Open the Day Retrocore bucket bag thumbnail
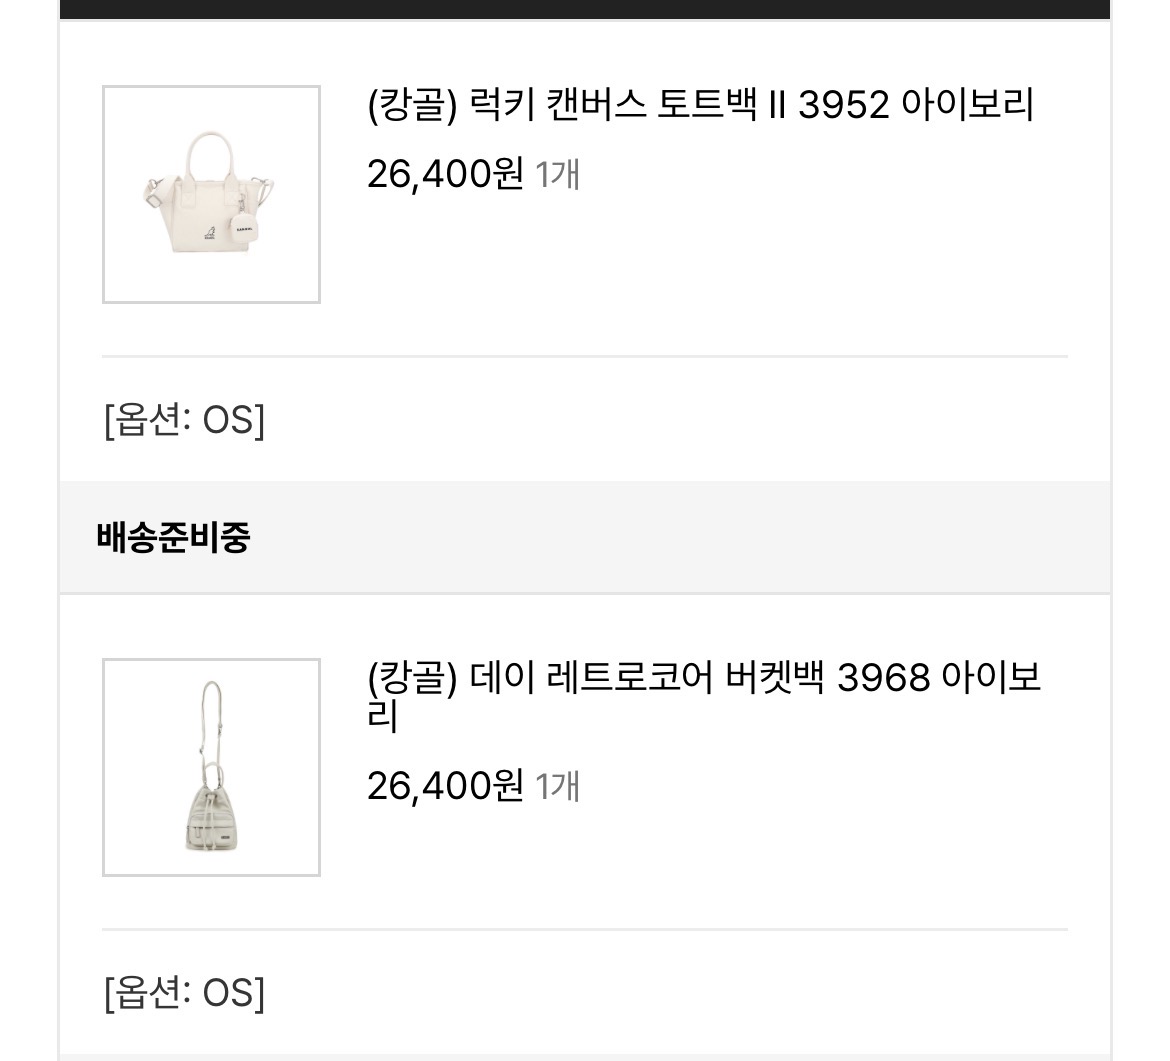1170x1061 pixels. tap(211, 767)
